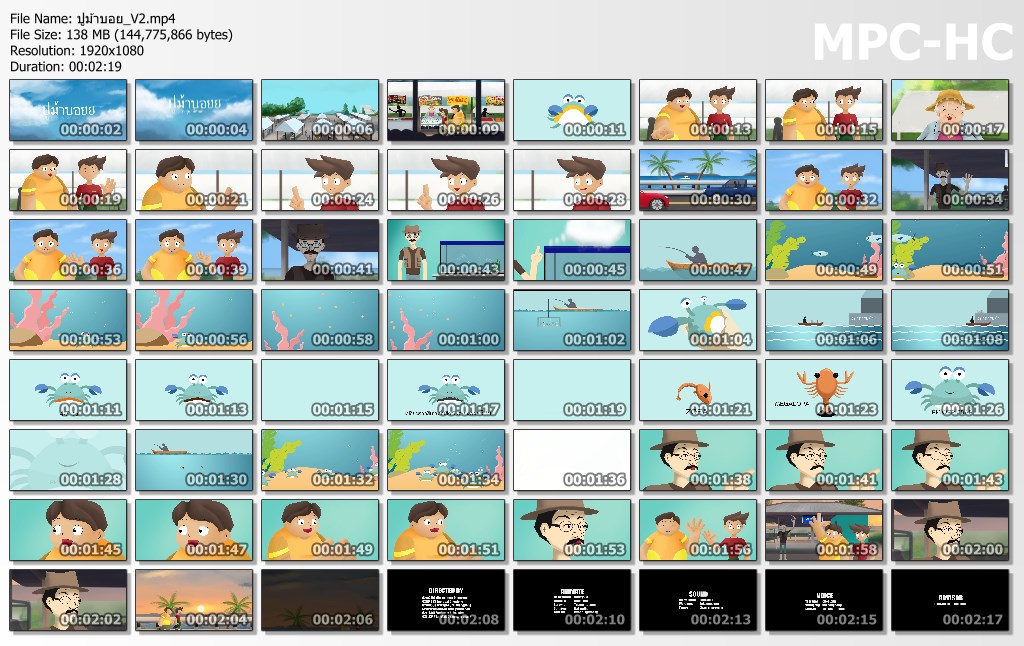Viewport: 1024px width, 646px height.
Task: Select the sunset beach frame at 00:02:04
Action: pos(194,601)
